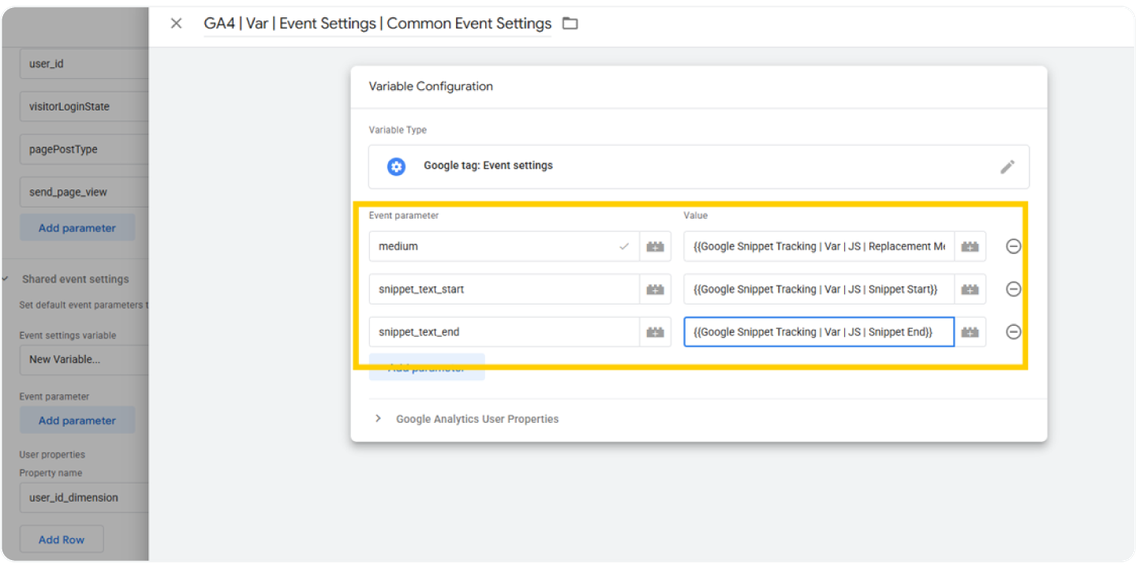Image resolution: width=1136 pixels, height=568 pixels.
Task: Open variable picker beside snippet_text_start name
Action: click(x=656, y=289)
